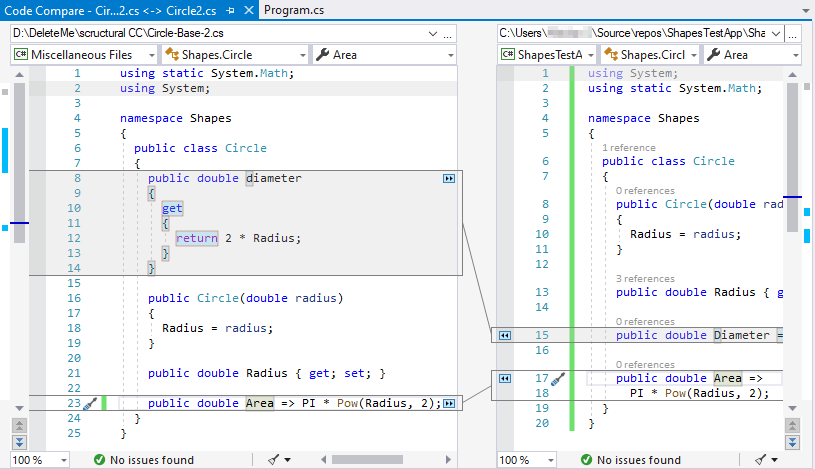This screenshot has height=469, width=815.
Task: Click wrench icon beside left Area
Action: click(x=323, y=54)
